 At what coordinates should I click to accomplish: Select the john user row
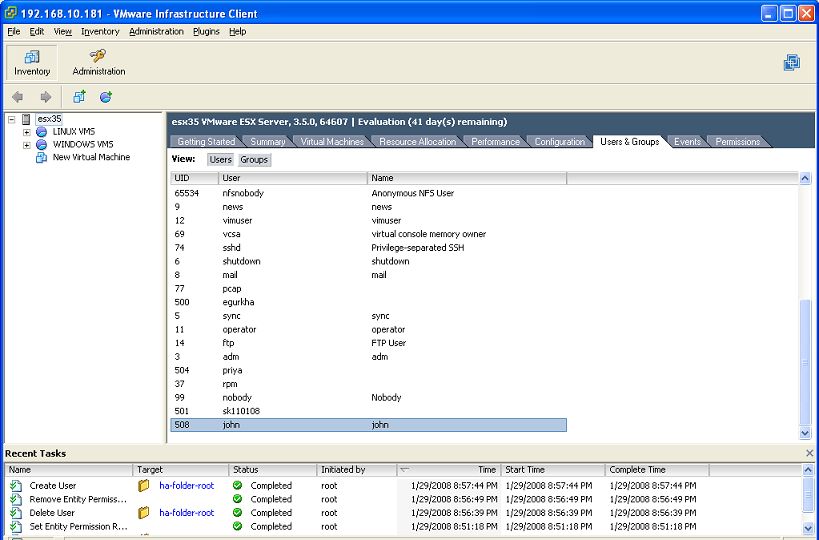coord(369,425)
